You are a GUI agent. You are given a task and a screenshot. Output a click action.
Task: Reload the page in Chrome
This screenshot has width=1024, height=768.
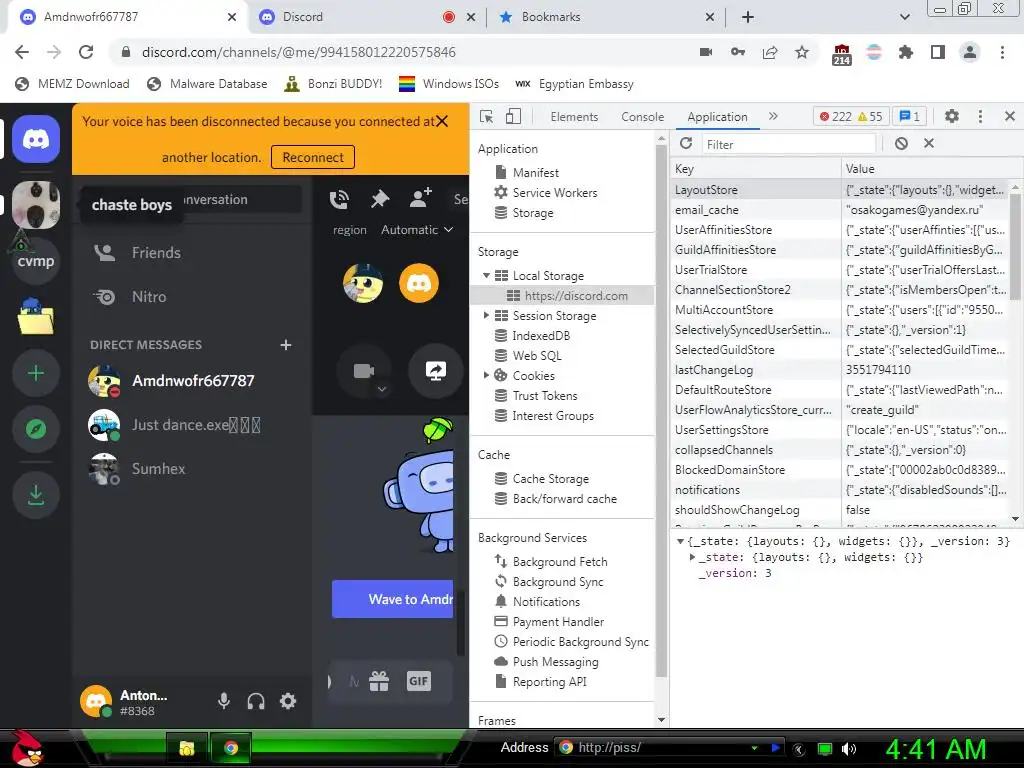[x=86, y=52]
